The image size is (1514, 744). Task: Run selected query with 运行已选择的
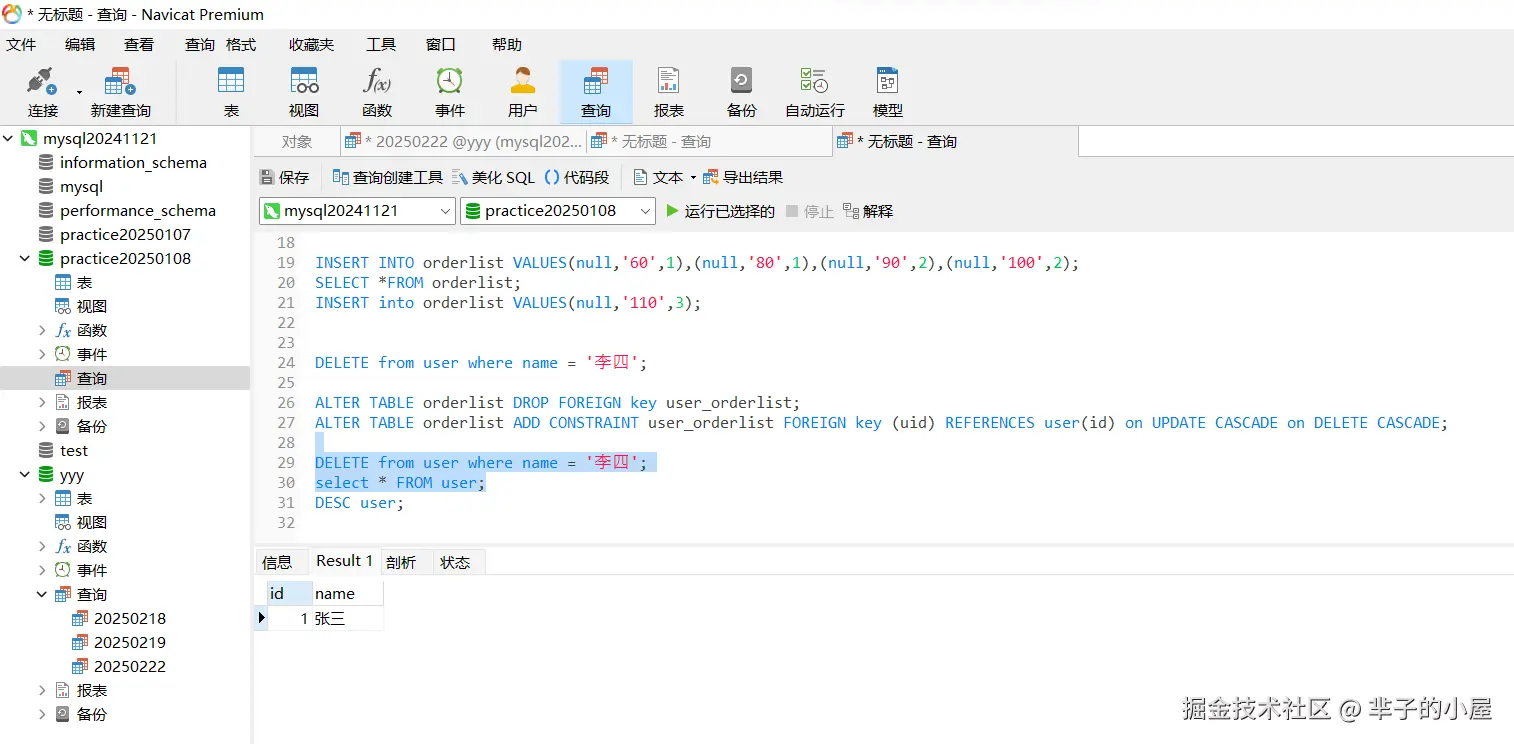click(721, 211)
